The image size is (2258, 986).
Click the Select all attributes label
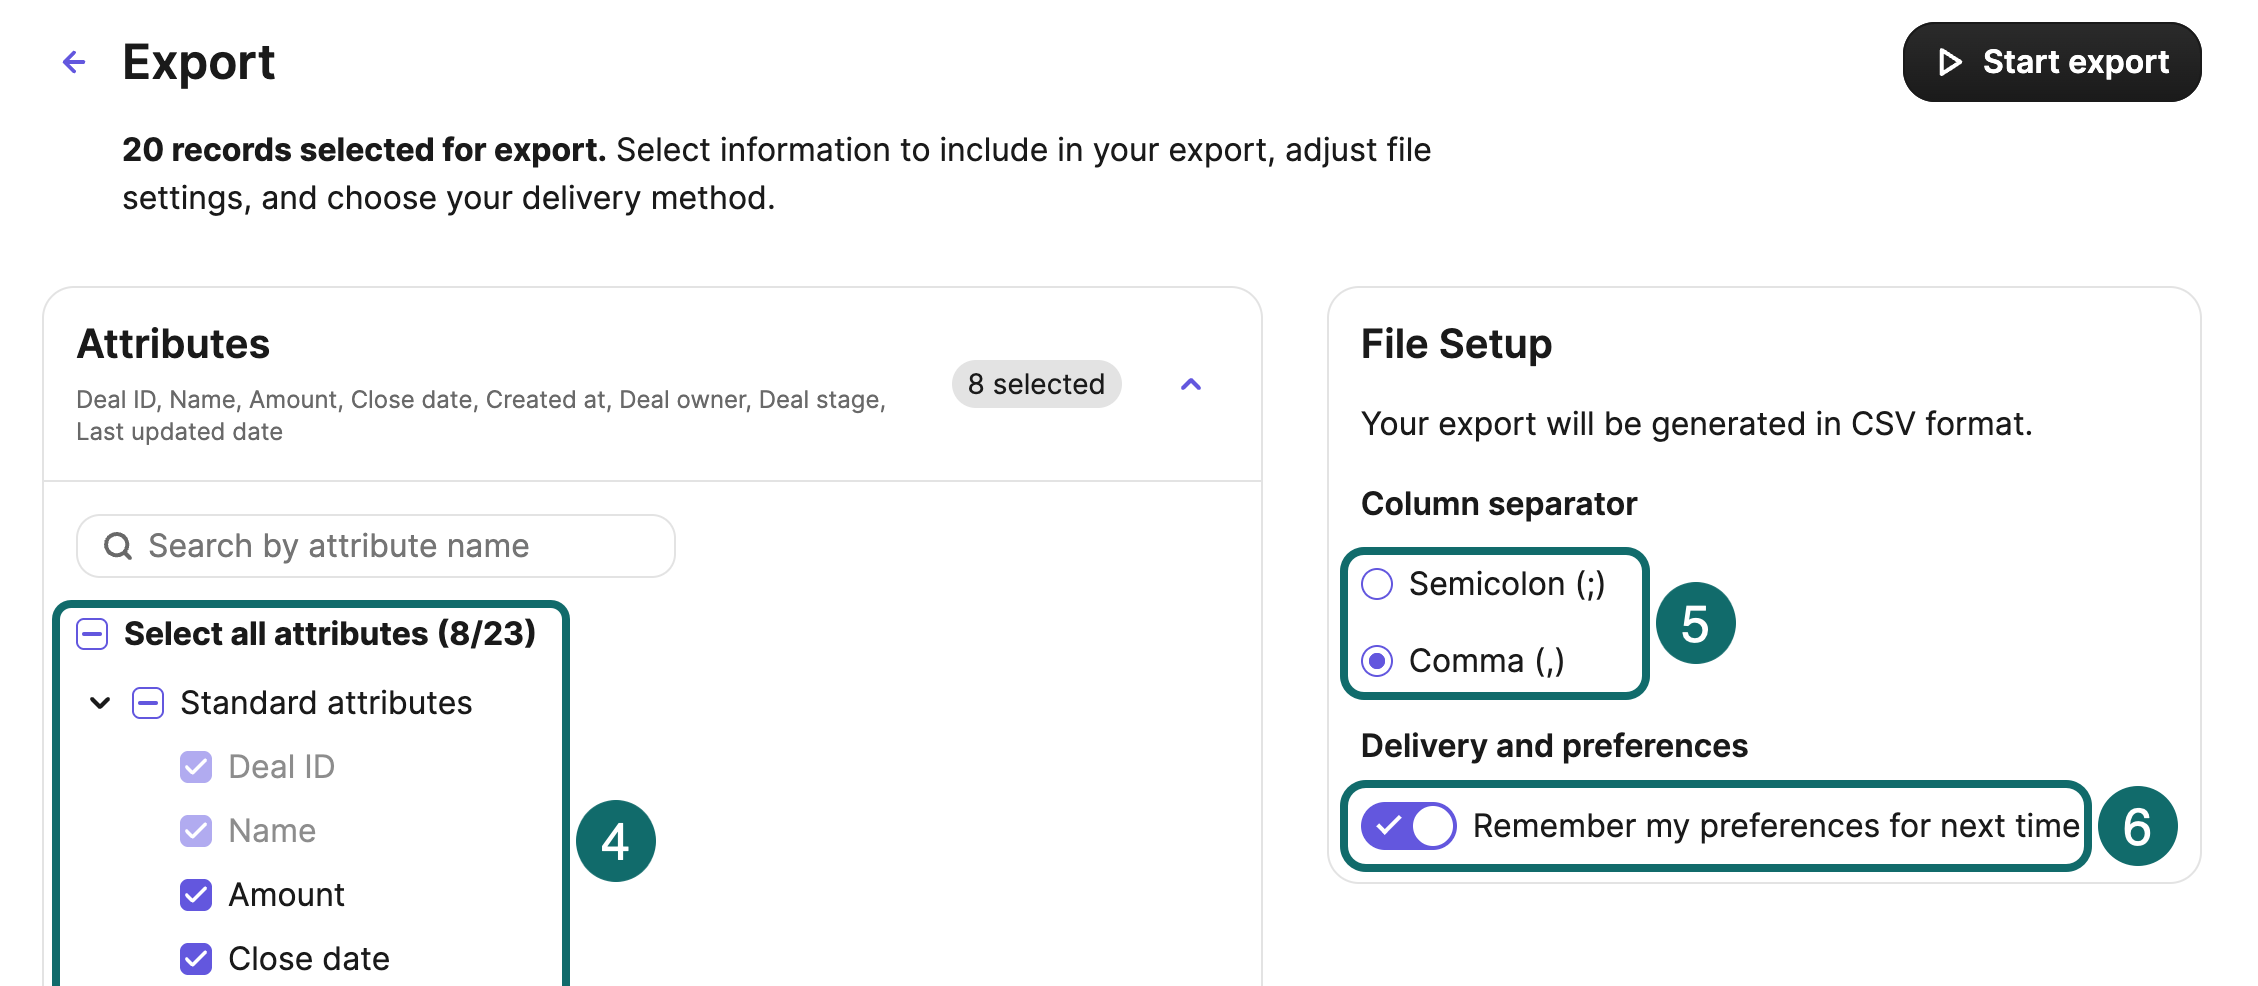click(328, 633)
